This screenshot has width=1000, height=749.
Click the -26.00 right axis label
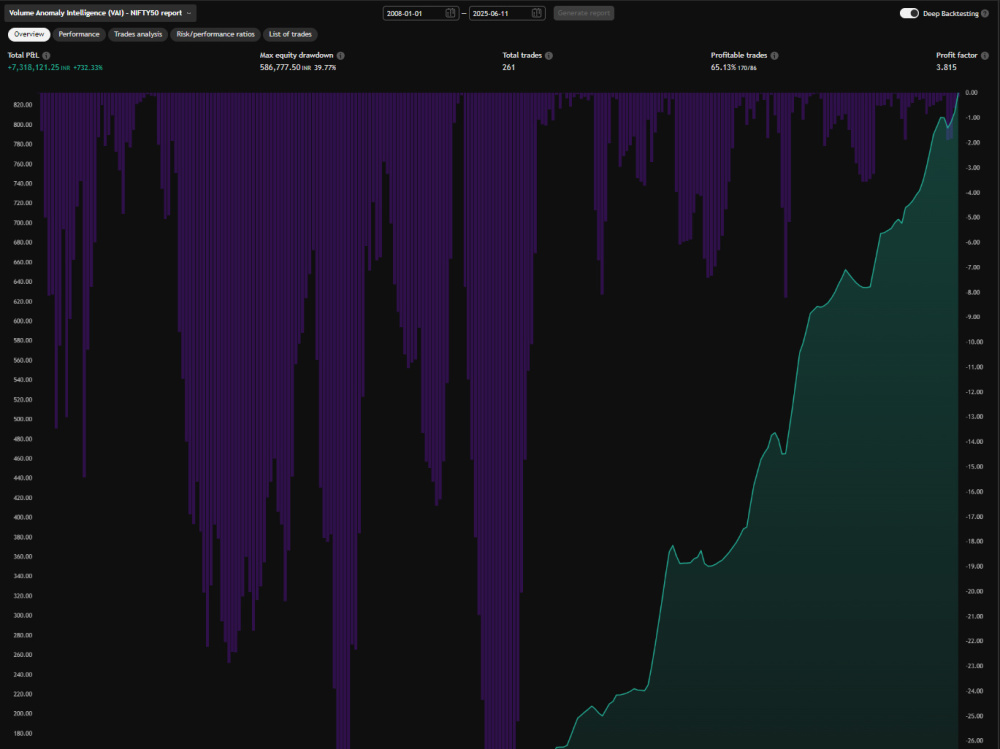pos(974,741)
